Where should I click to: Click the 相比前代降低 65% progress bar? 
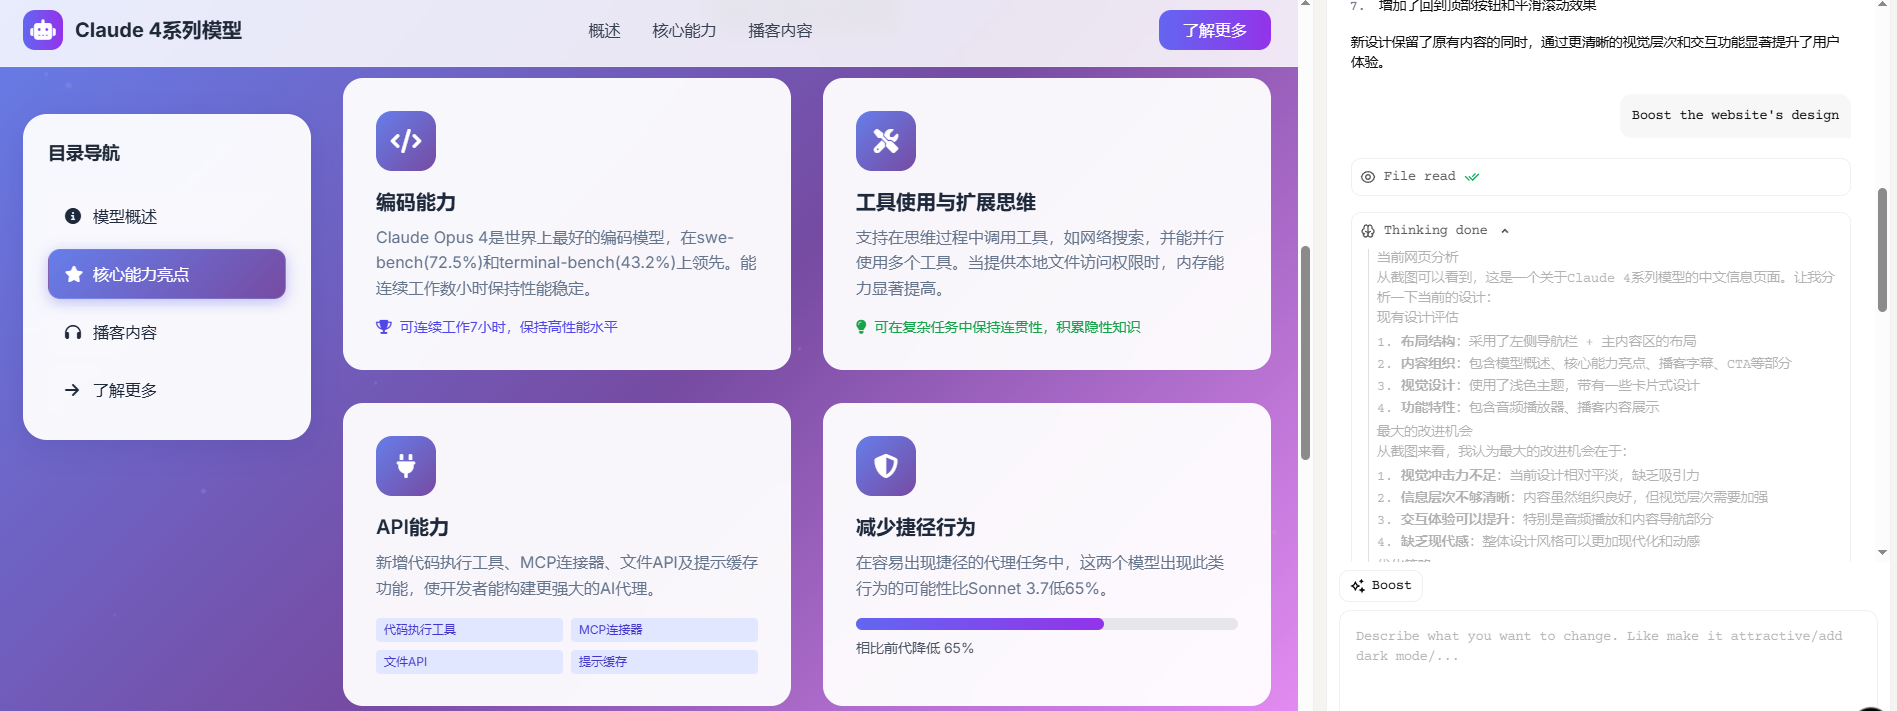[x=1046, y=624]
